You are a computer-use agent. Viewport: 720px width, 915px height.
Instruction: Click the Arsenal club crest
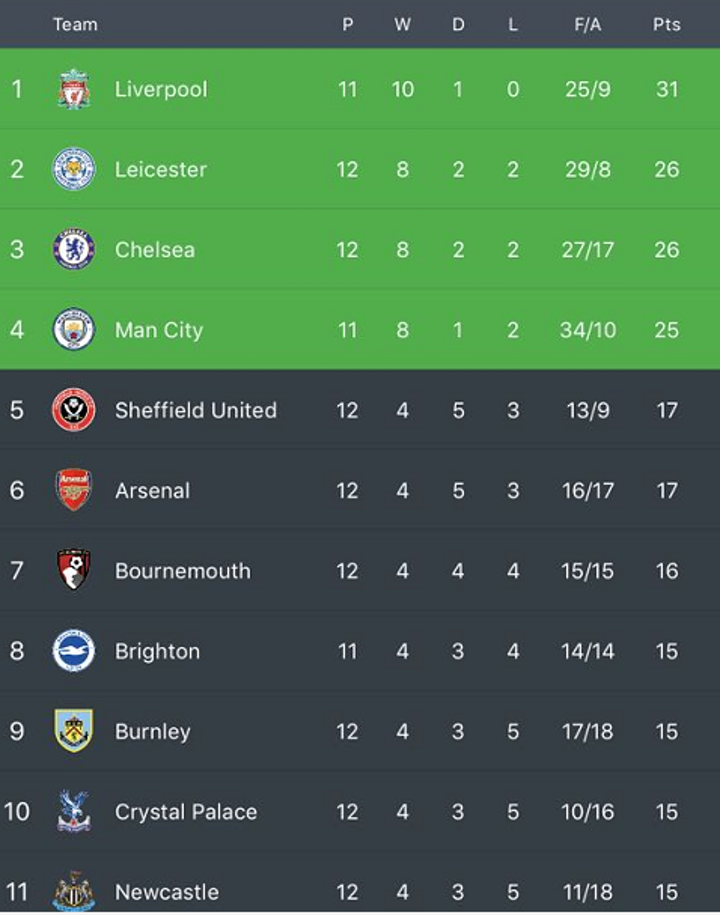(x=74, y=490)
